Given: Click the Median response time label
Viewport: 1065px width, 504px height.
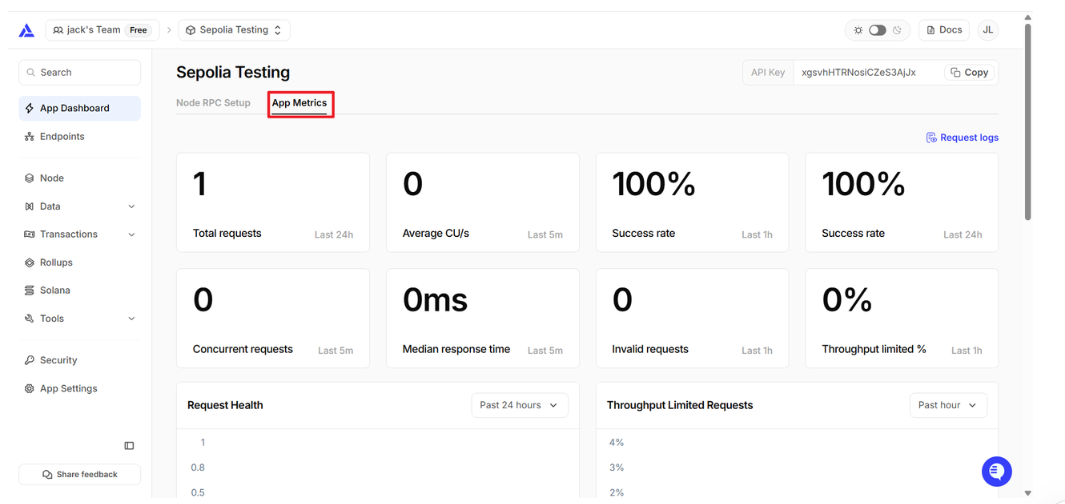Looking at the screenshot, I should (456, 349).
